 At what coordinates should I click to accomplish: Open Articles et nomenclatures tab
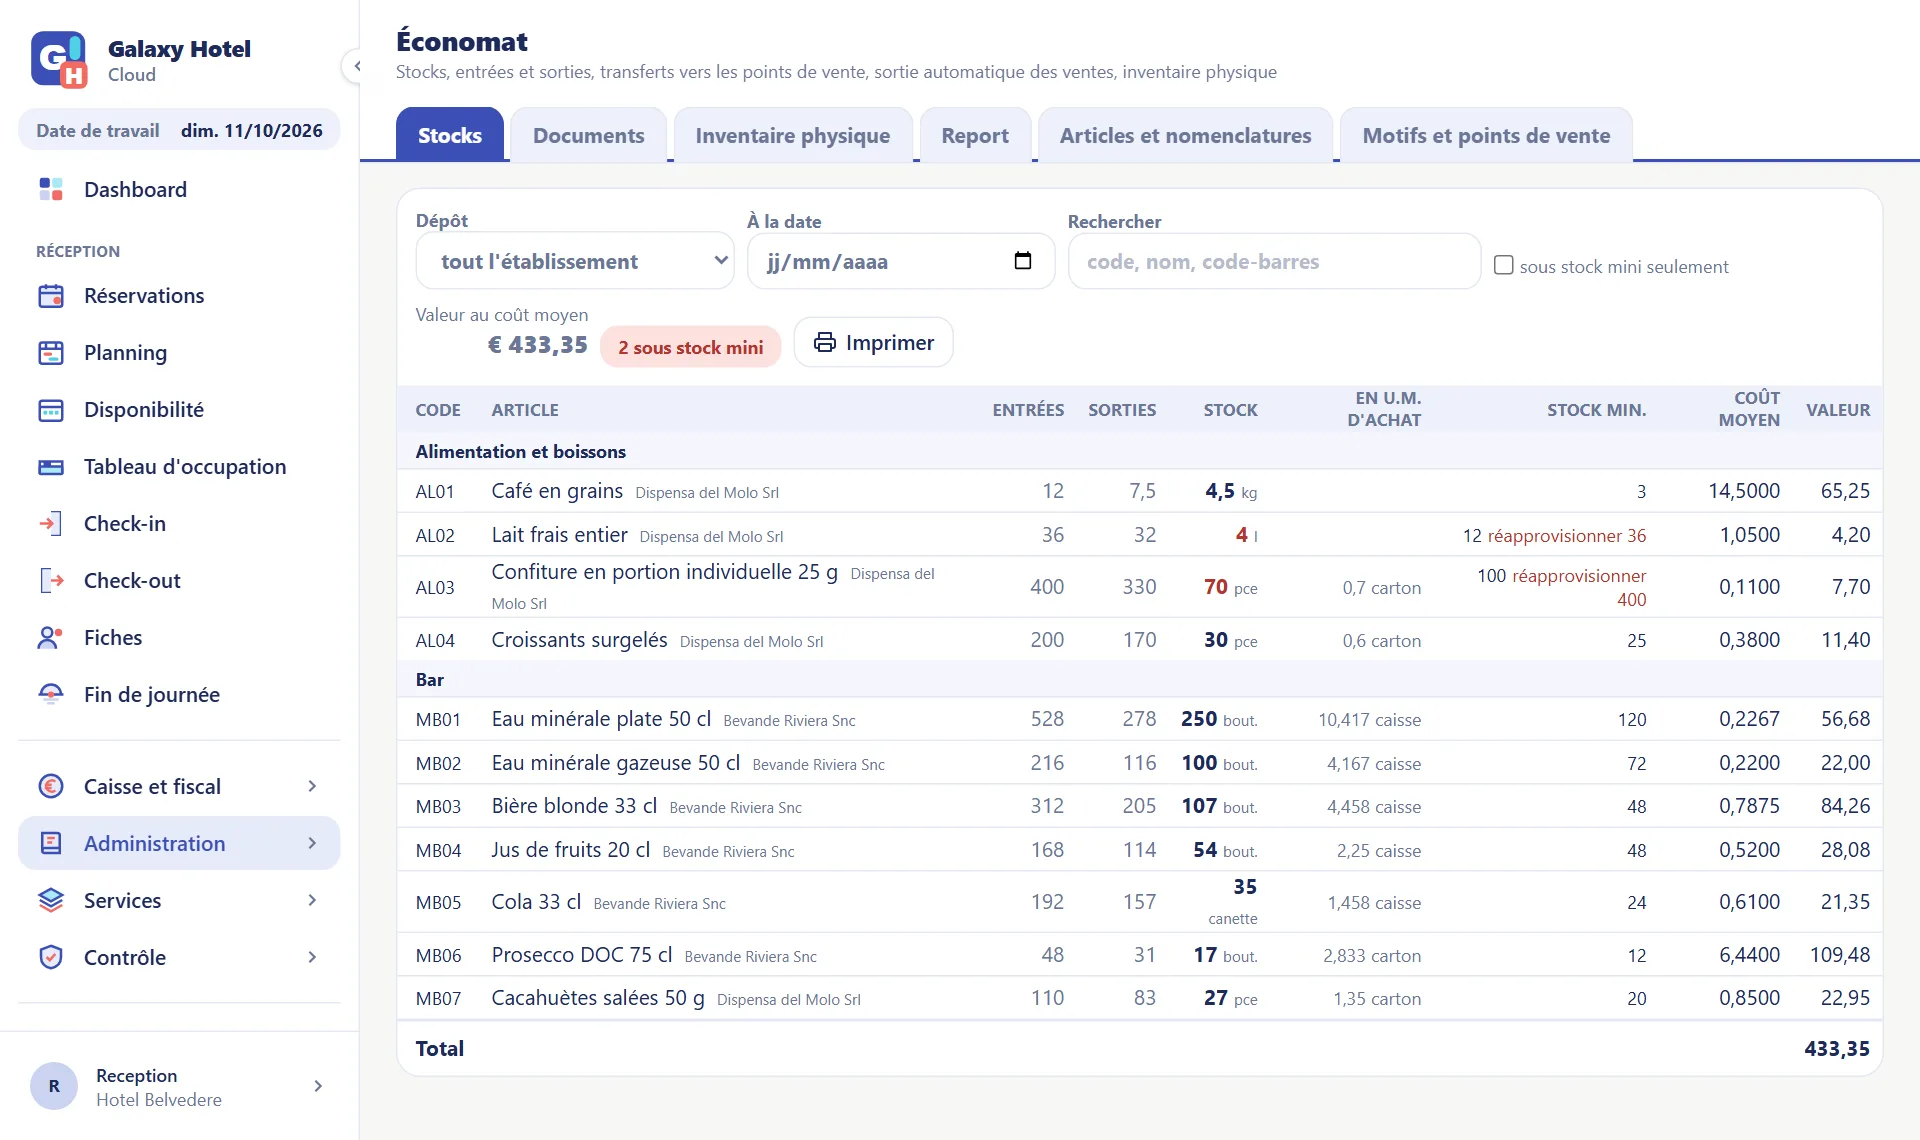click(x=1185, y=135)
